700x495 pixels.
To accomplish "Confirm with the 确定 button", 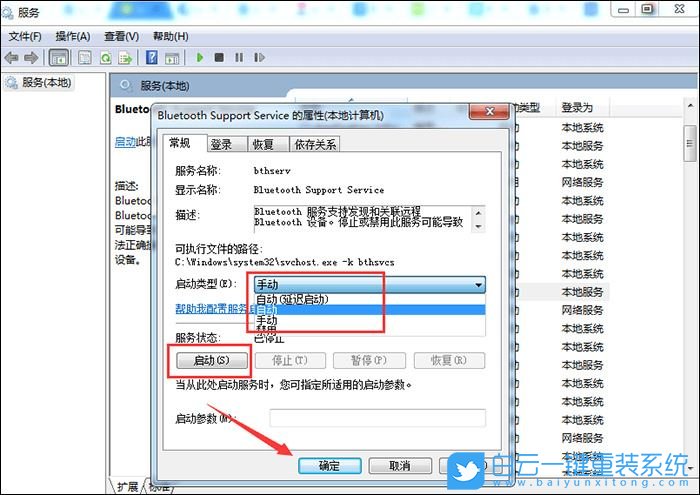I will click(x=329, y=466).
